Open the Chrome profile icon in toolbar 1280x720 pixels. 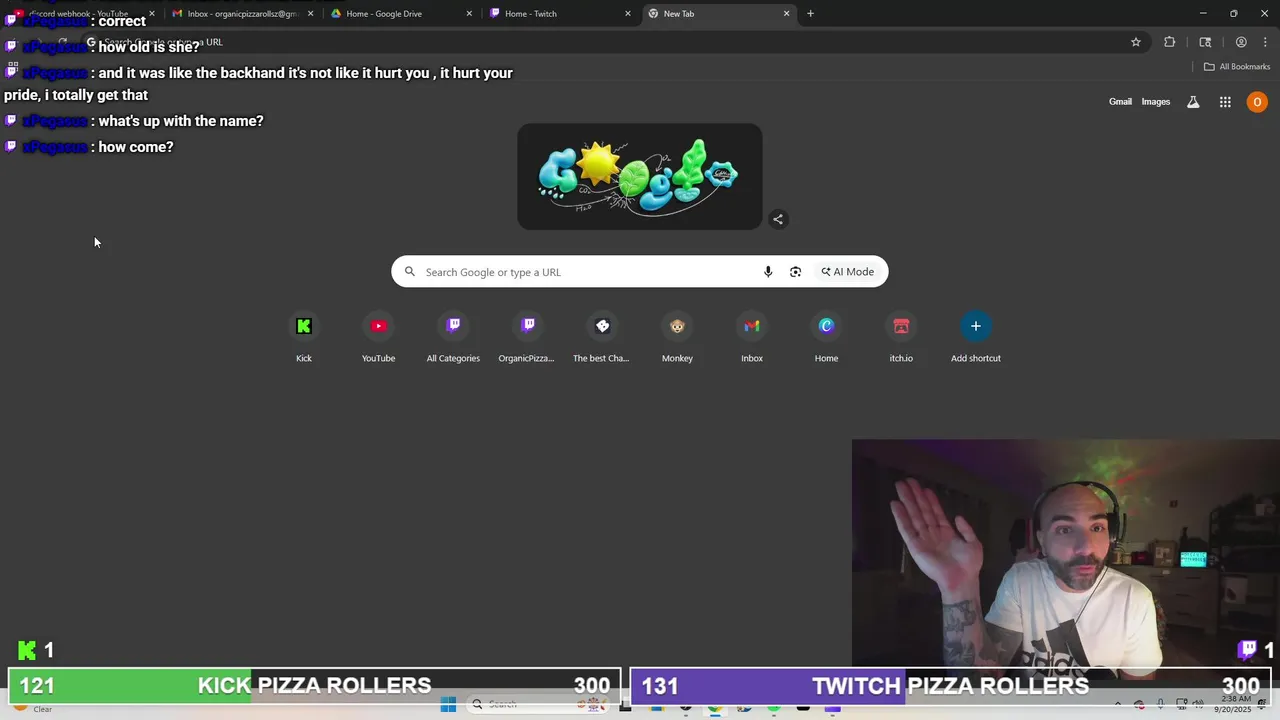click(x=1241, y=42)
